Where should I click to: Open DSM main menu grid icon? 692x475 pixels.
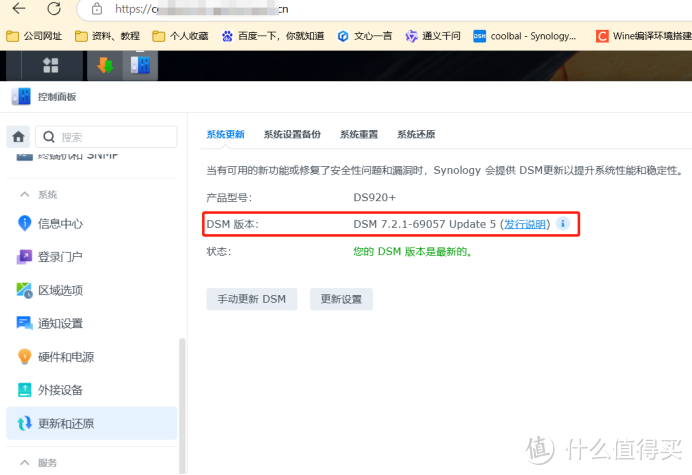coord(50,65)
